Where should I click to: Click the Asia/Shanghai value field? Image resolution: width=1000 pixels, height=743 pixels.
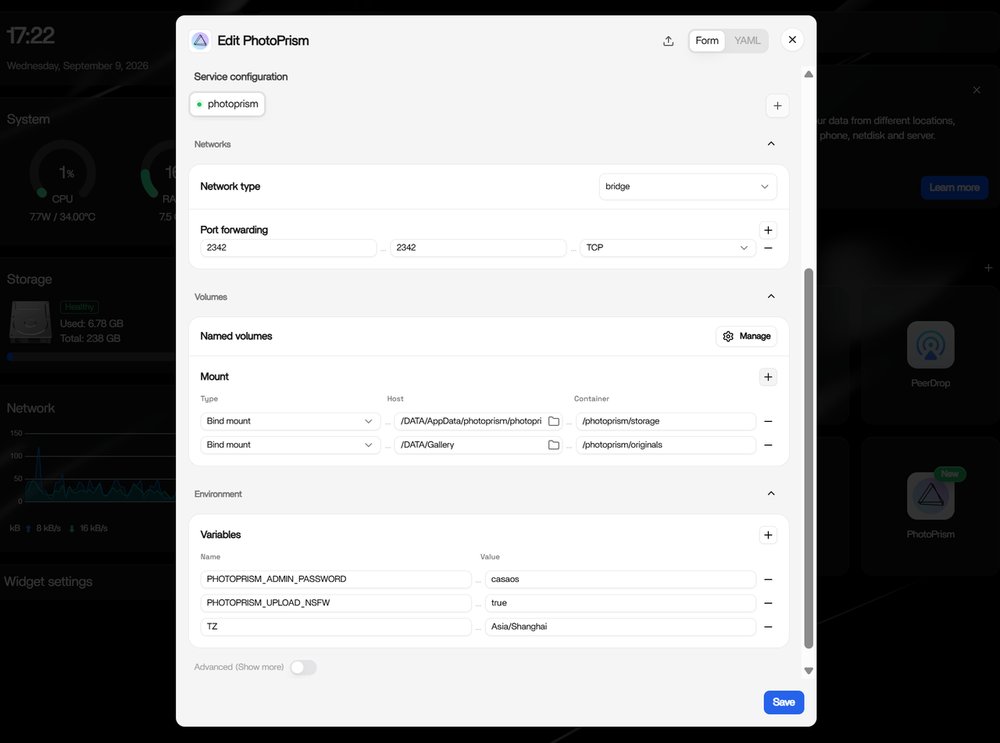pos(621,626)
